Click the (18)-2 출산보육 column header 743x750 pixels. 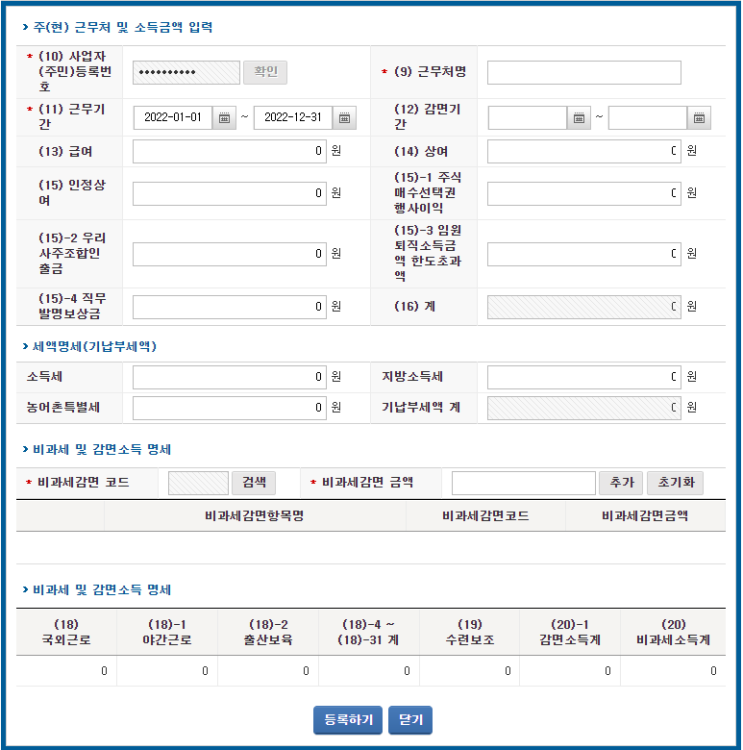(268, 632)
